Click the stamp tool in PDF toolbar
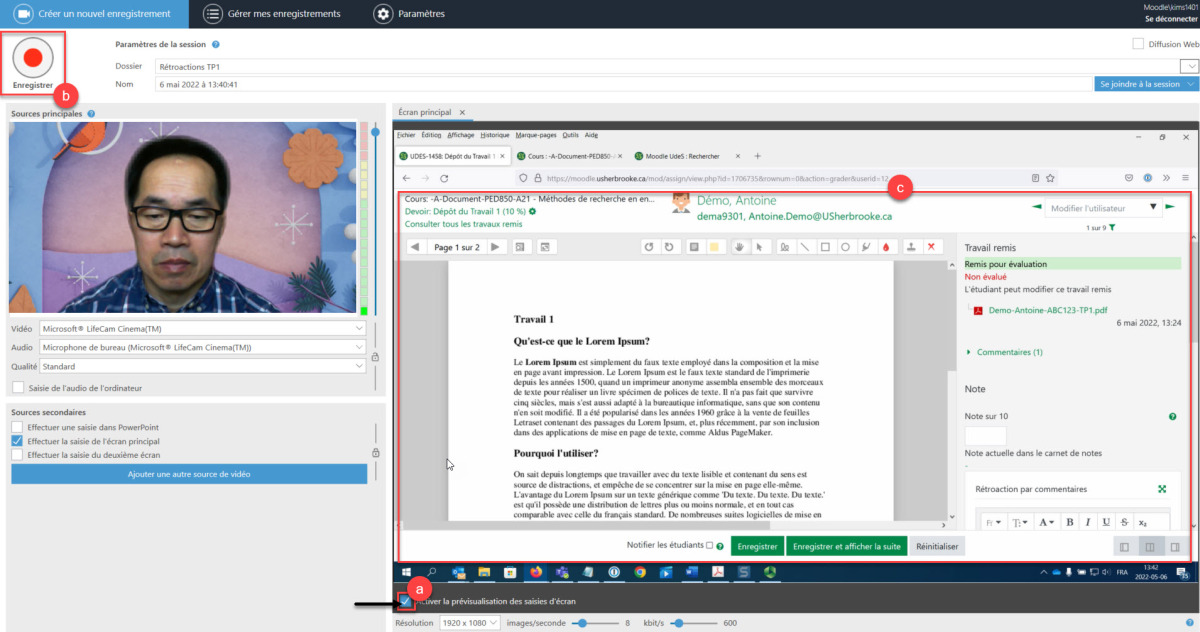This screenshot has height=632, width=1200. (x=911, y=247)
